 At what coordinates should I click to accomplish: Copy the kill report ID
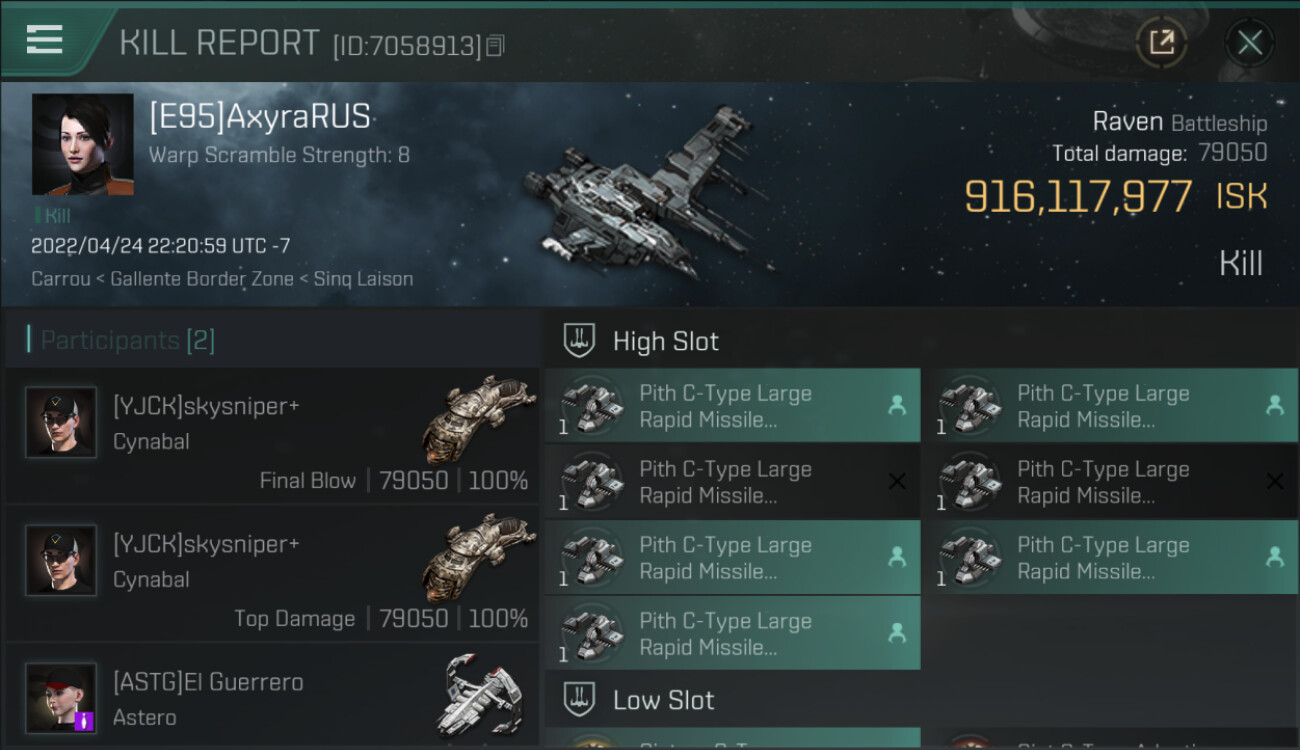pyautogui.click(x=496, y=46)
